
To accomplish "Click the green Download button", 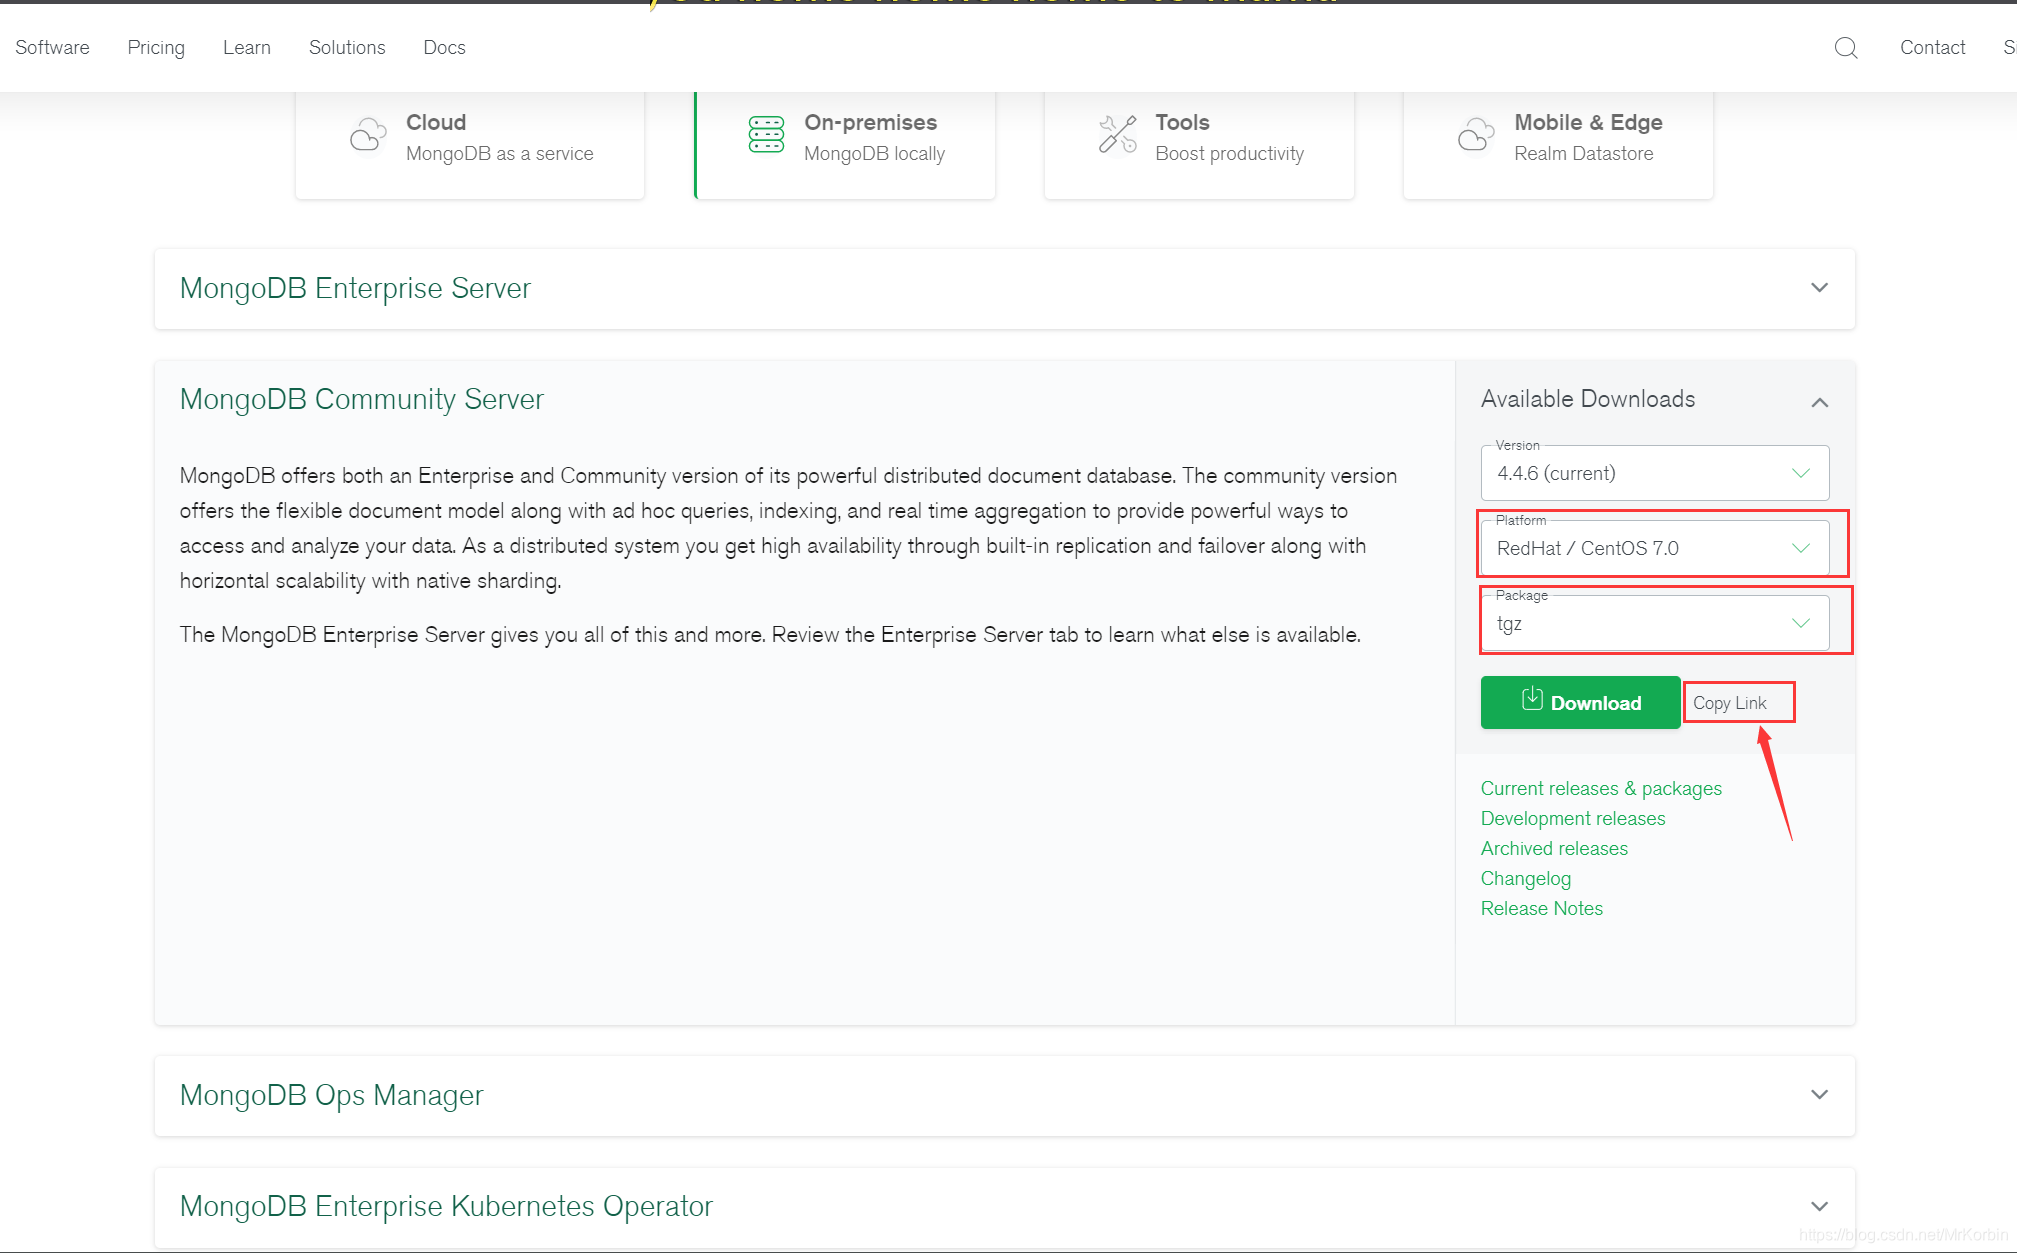I will pyautogui.click(x=1580, y=702).
